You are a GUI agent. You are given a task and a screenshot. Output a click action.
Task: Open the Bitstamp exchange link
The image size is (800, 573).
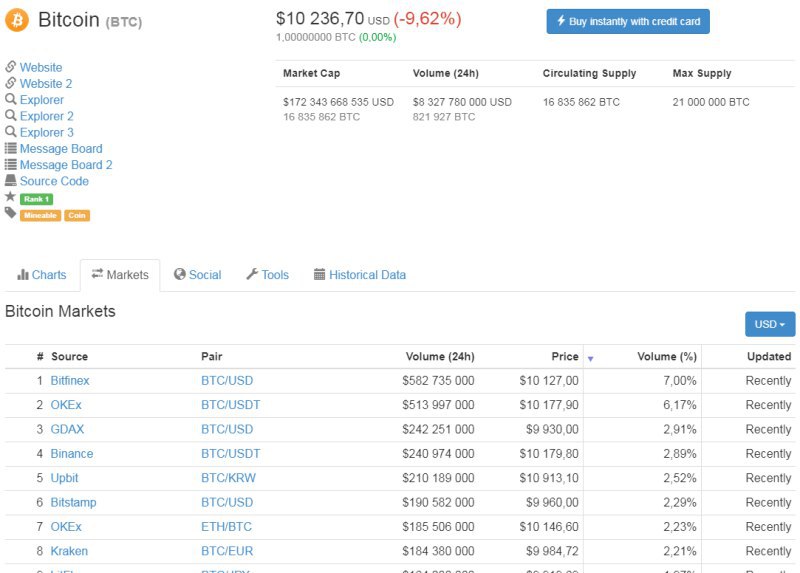73,503
